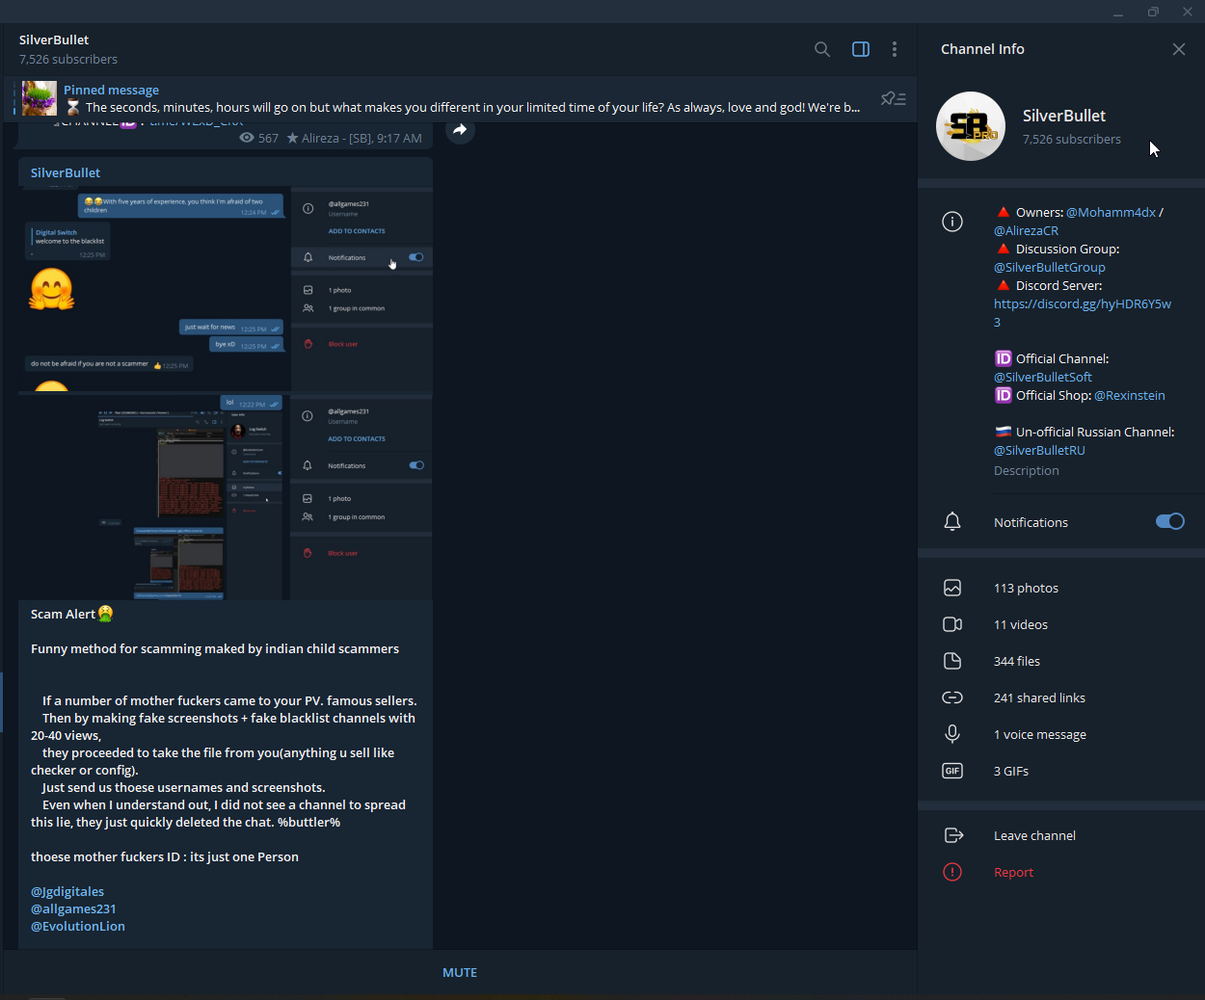Click the pinned messages list icon
The width and height of the screenshot is (1205, 1000).
tap(893, 98)
